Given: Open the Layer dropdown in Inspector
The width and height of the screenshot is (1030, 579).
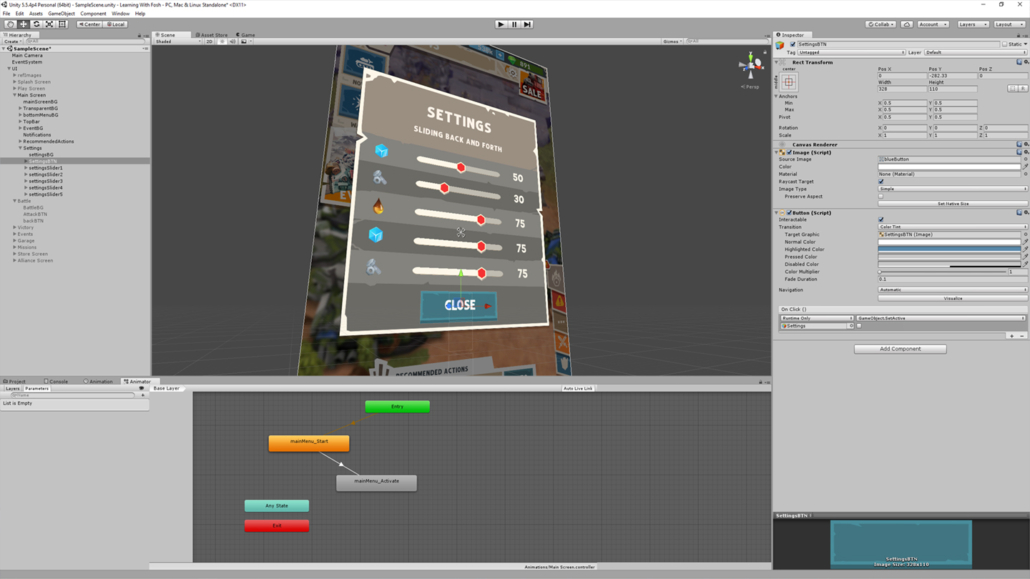Looking at the screenshot, I should (x=975, y=53).
